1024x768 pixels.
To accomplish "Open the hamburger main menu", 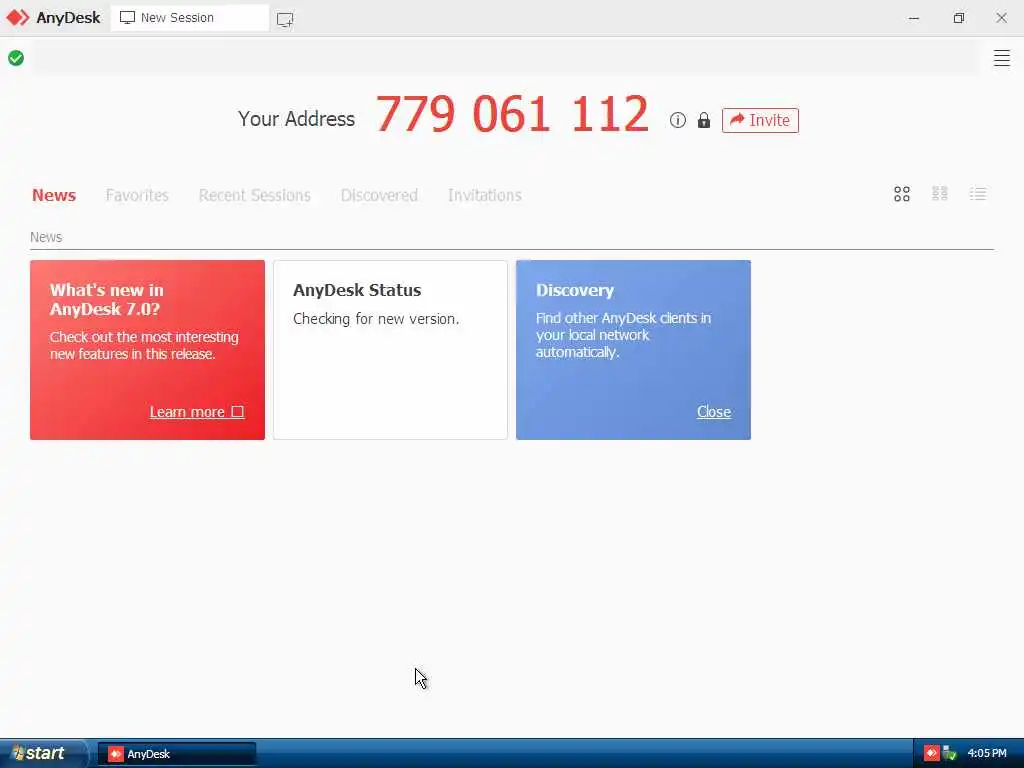I will [1002, 58].
